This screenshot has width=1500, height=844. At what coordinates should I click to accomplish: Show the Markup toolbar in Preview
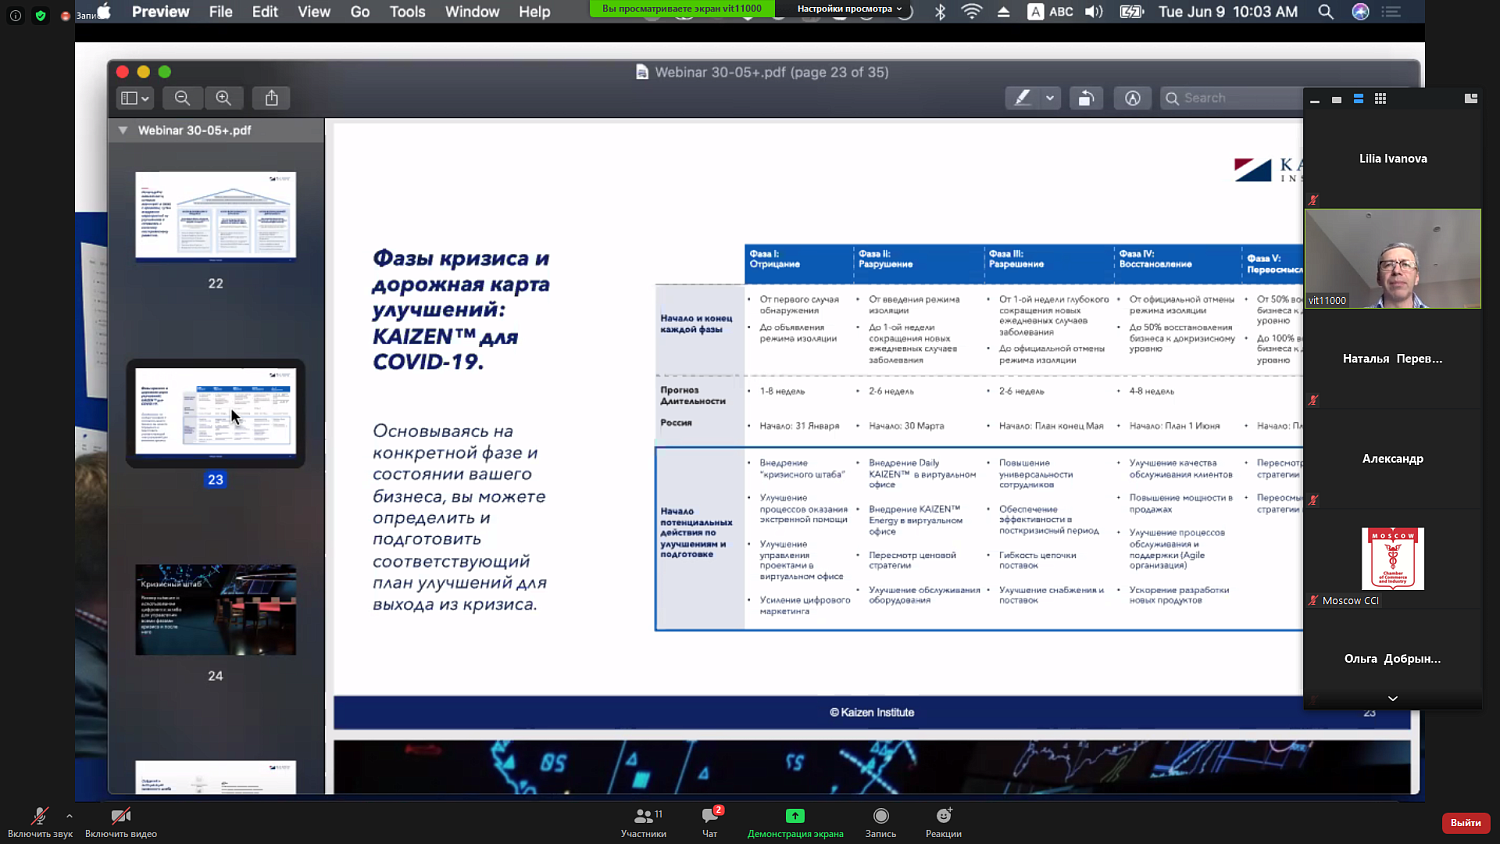point(1132,98)
